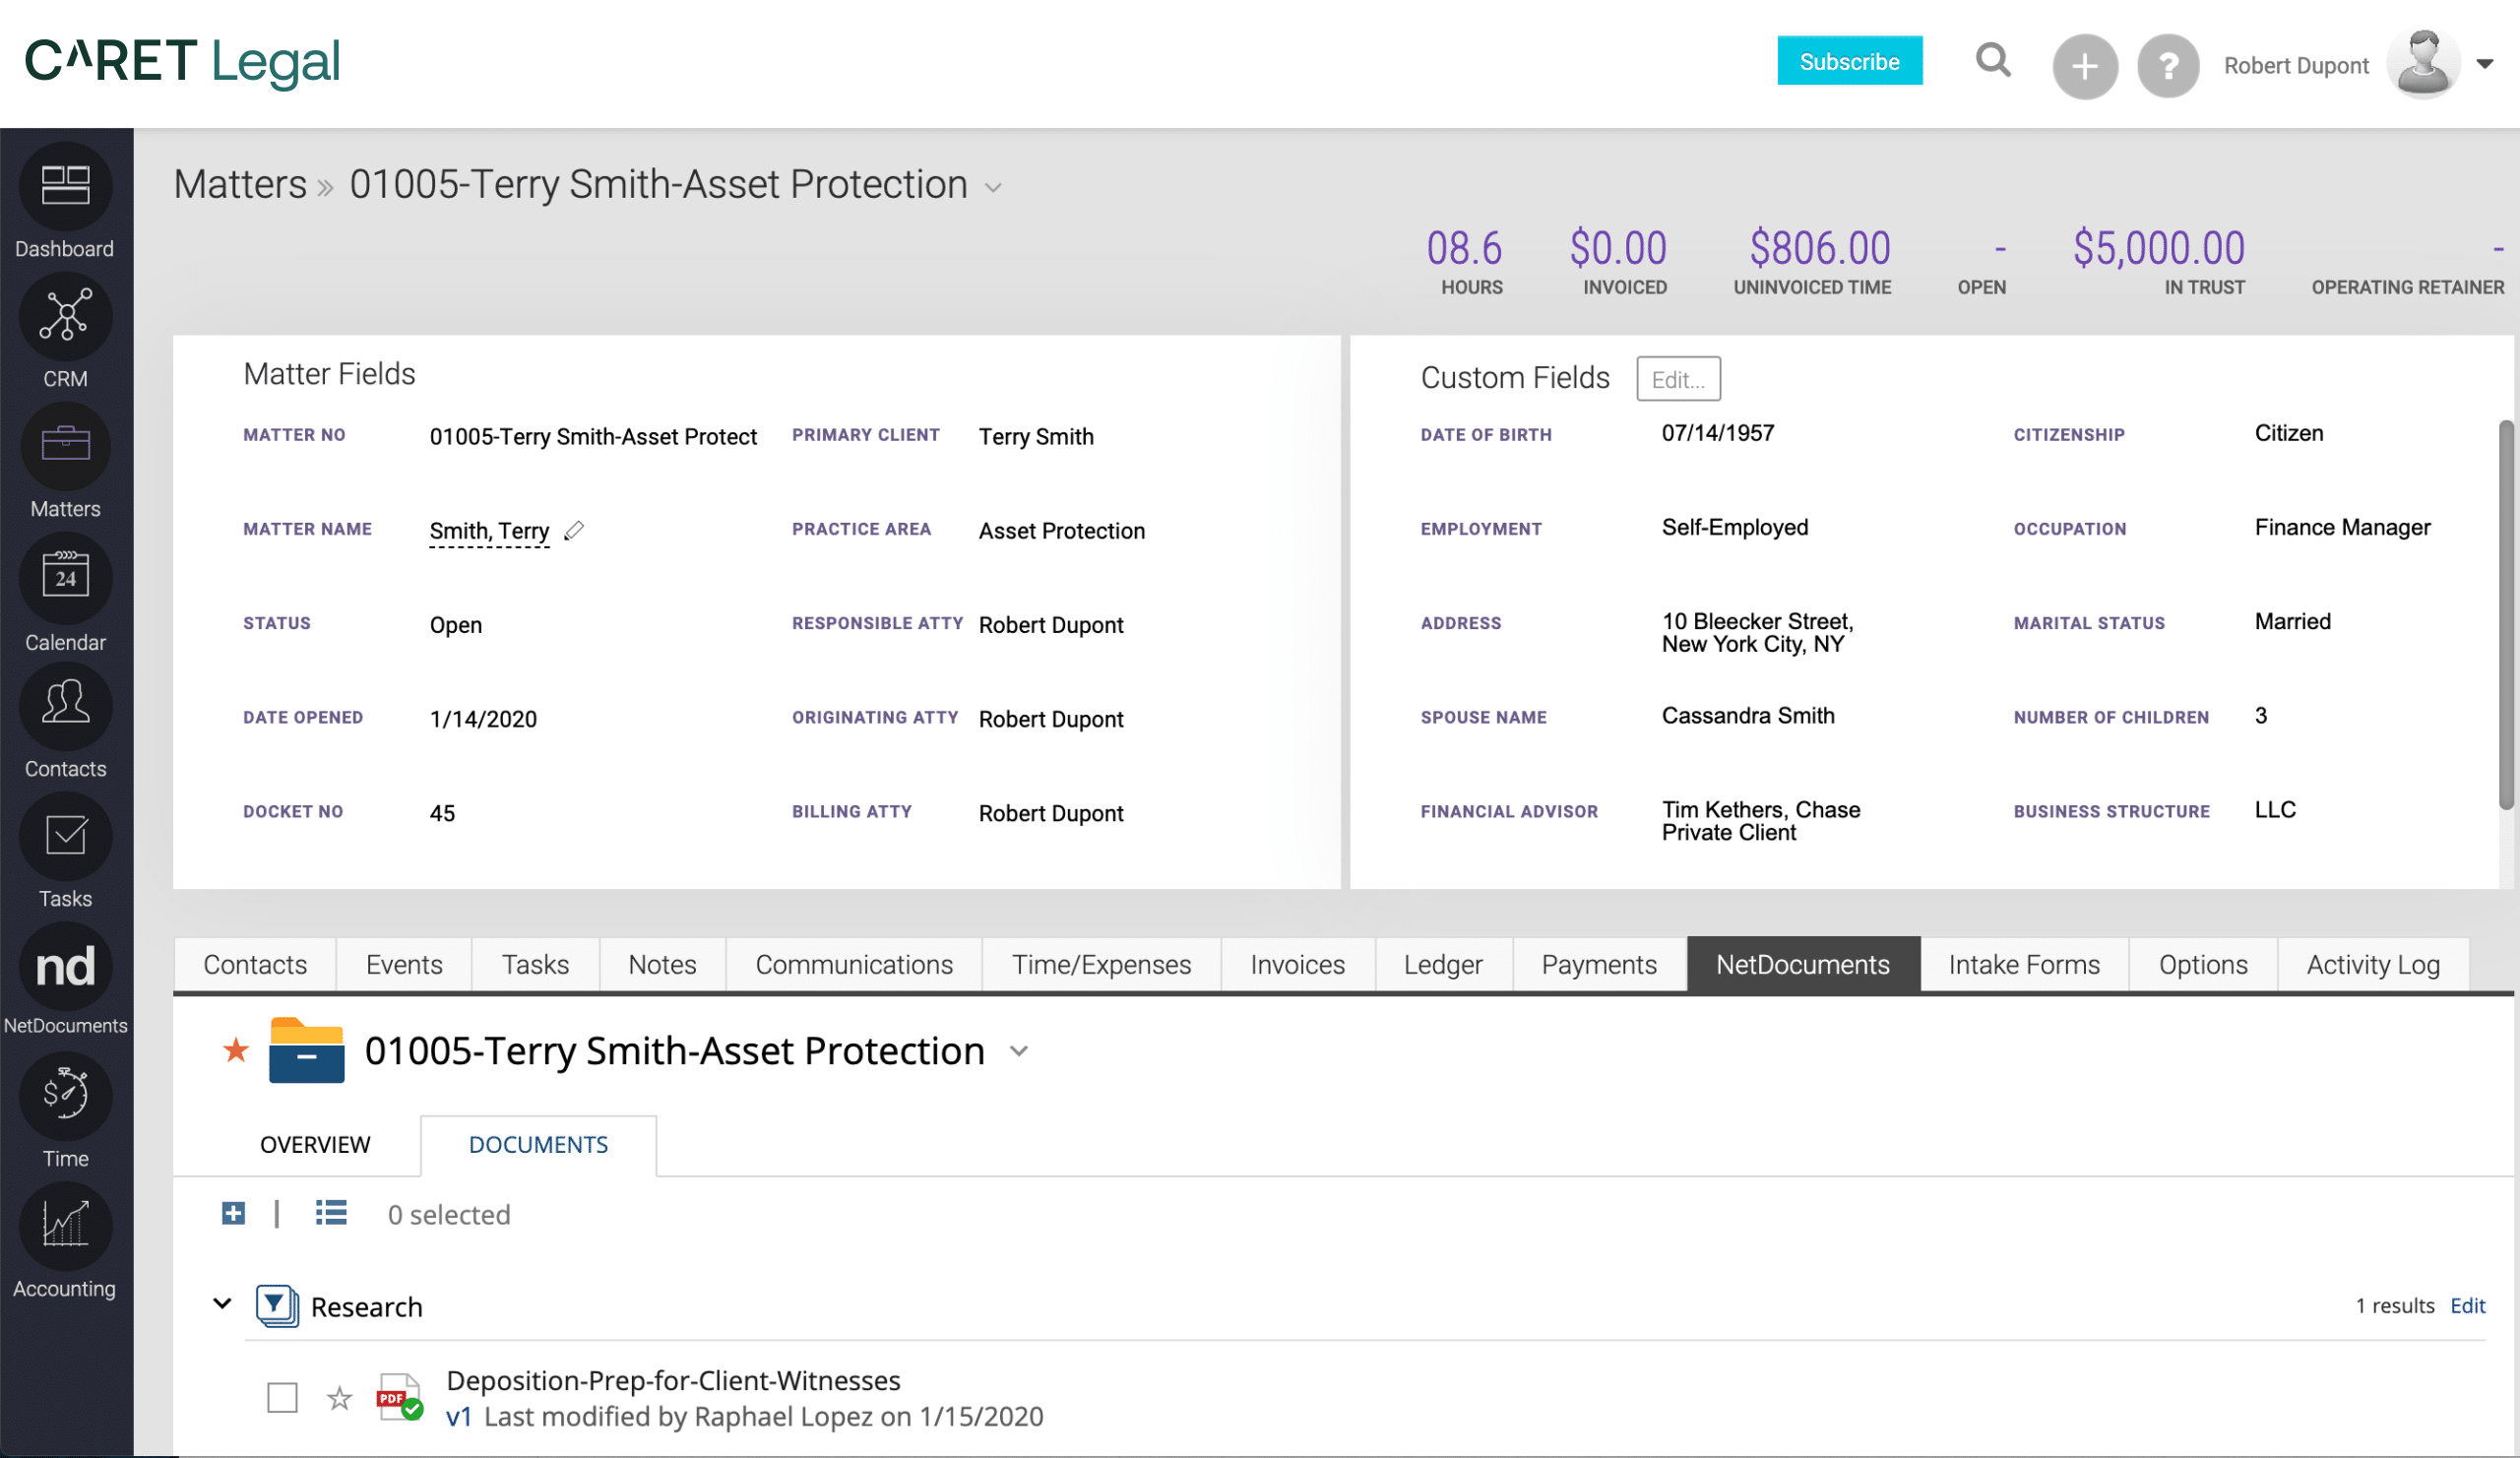Star the Deposition-Prep document as favorite
This screenshot has height=1458, width=2520.
tap(339, 1399)
